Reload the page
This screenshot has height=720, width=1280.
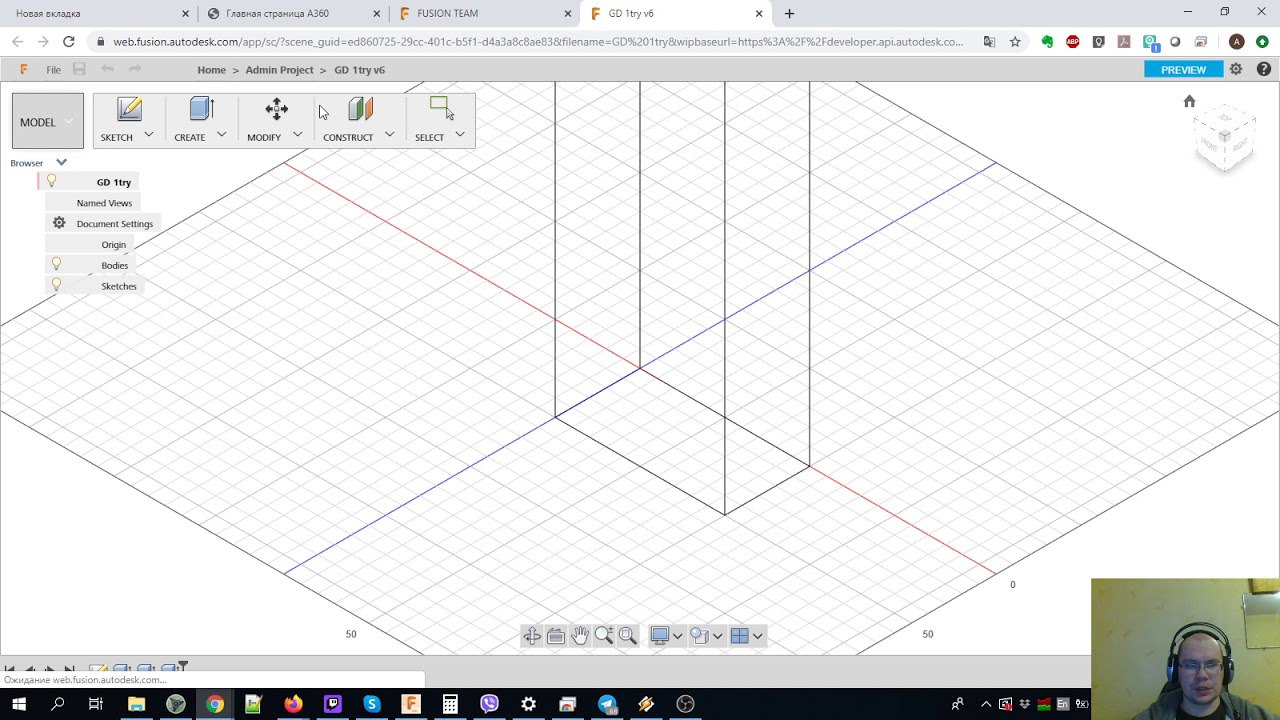[68, 42]
